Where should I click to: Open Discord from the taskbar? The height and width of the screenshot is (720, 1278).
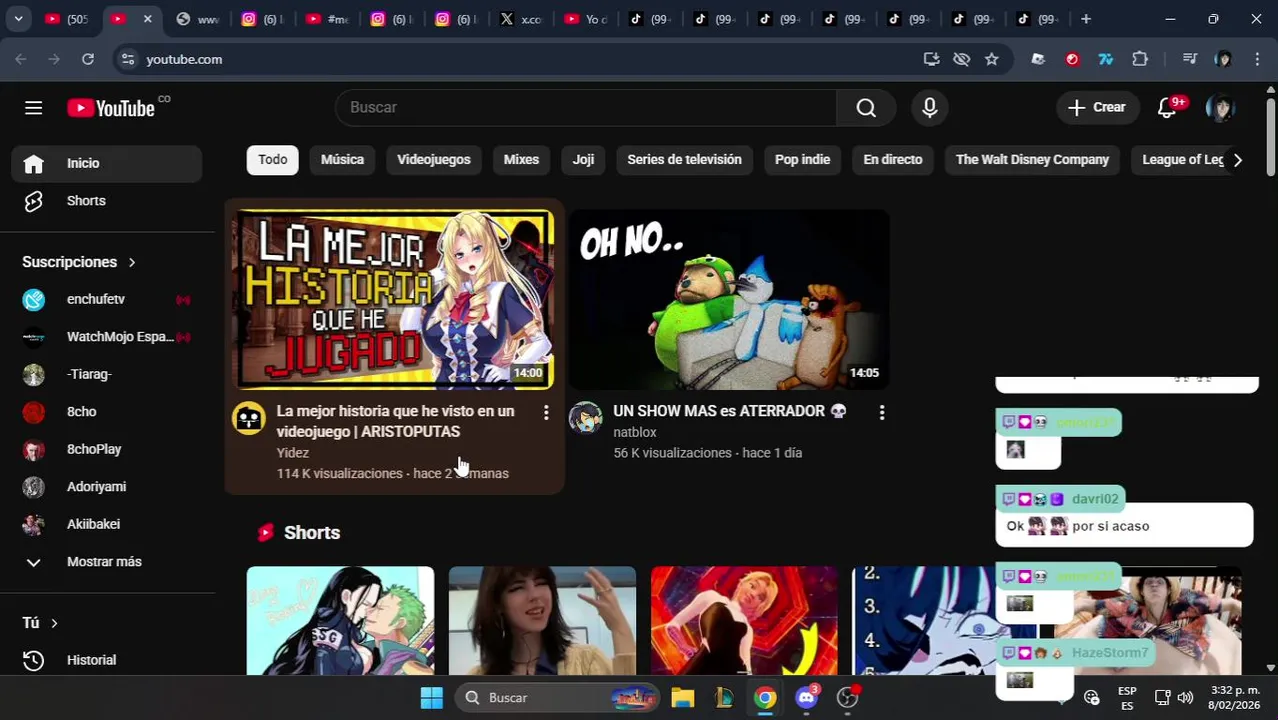coord(806,698)
